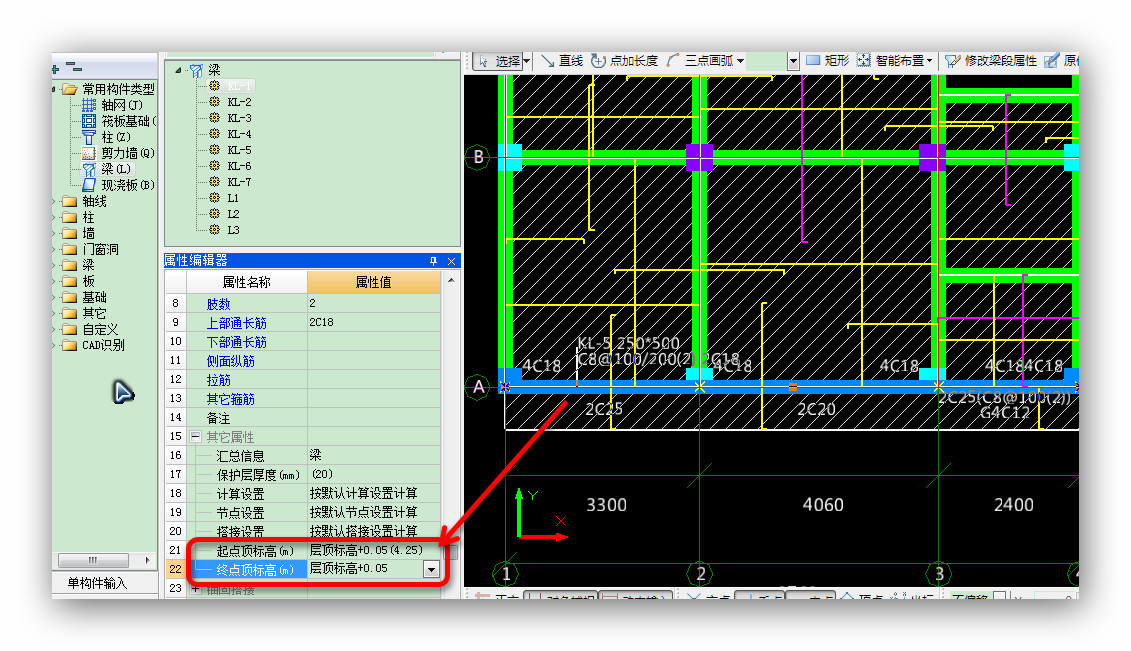Click the plus icon above the component tree

coord(56,68)
